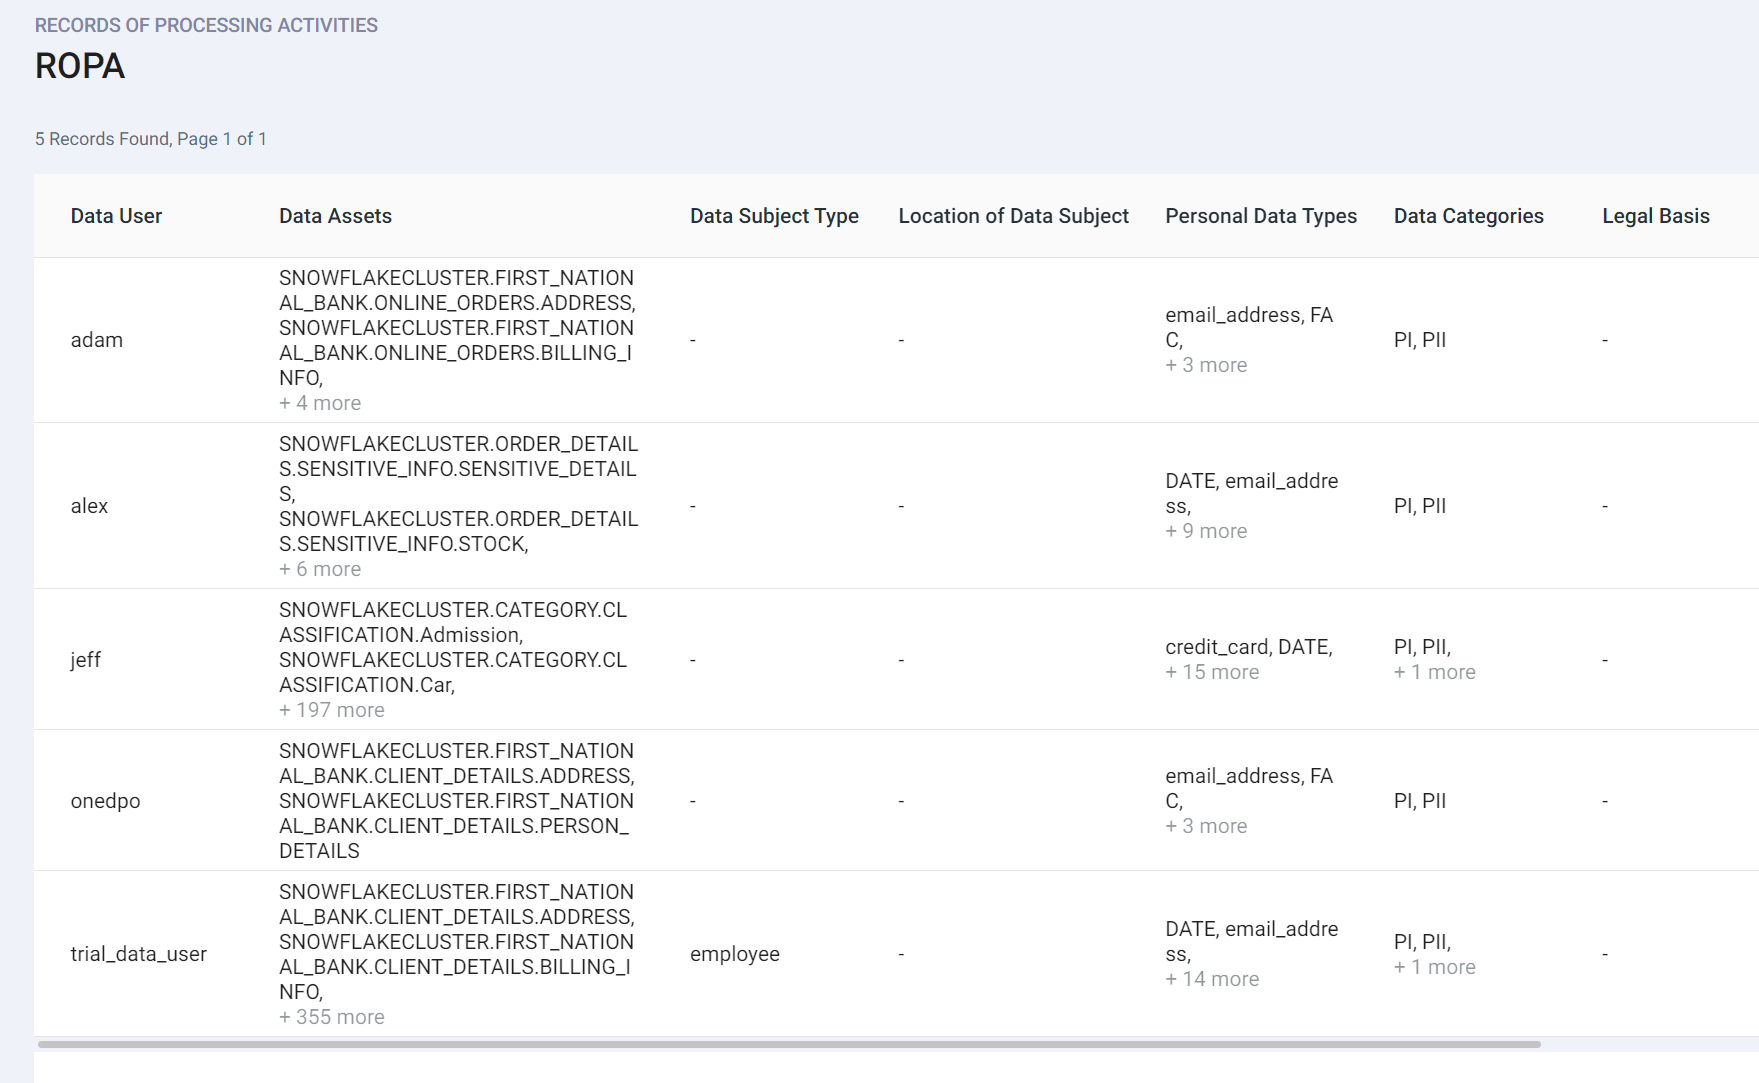The height and width of the screenshot is (1083, 1759).
Task: Expand the 4 more data assets for adam
Action: (319, 402)
